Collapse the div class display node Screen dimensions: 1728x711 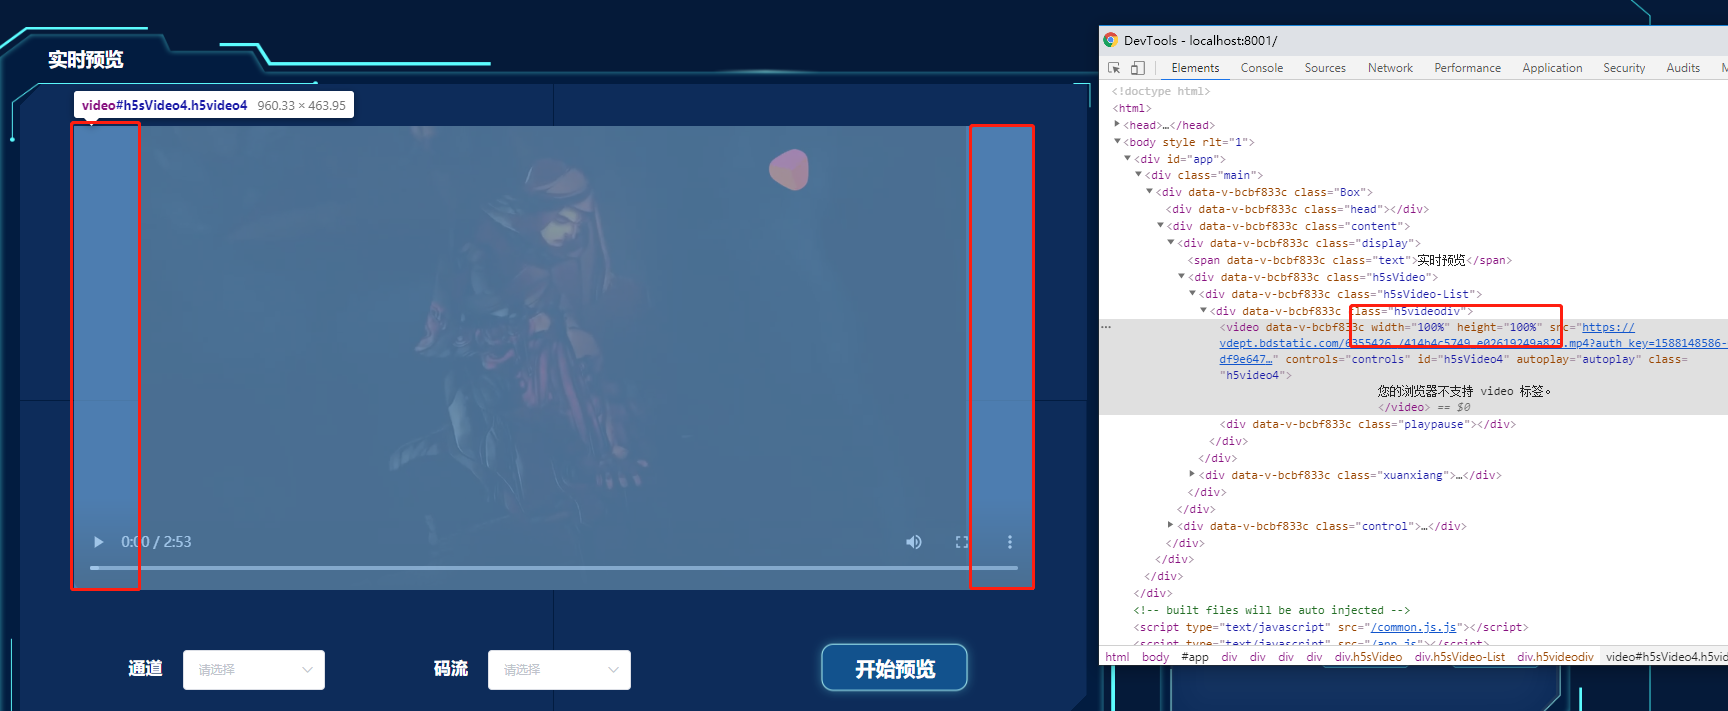(x=1171, y=242)
